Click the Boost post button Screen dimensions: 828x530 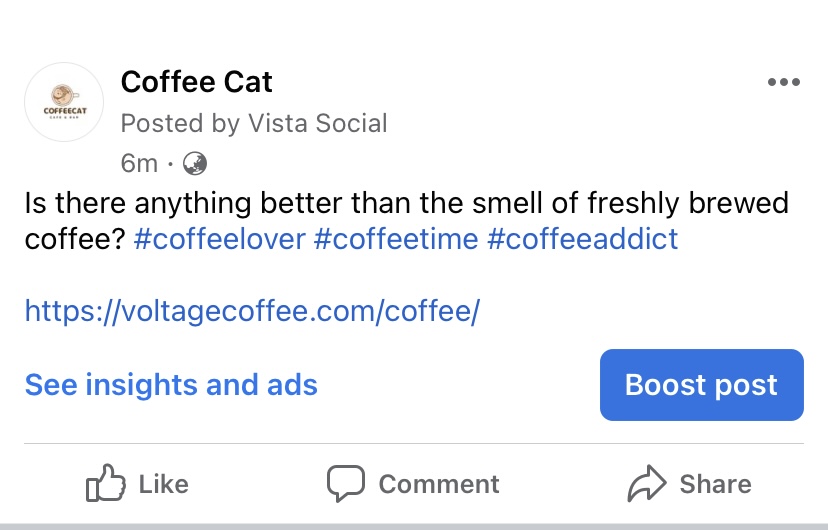click(x=702, y=385)
